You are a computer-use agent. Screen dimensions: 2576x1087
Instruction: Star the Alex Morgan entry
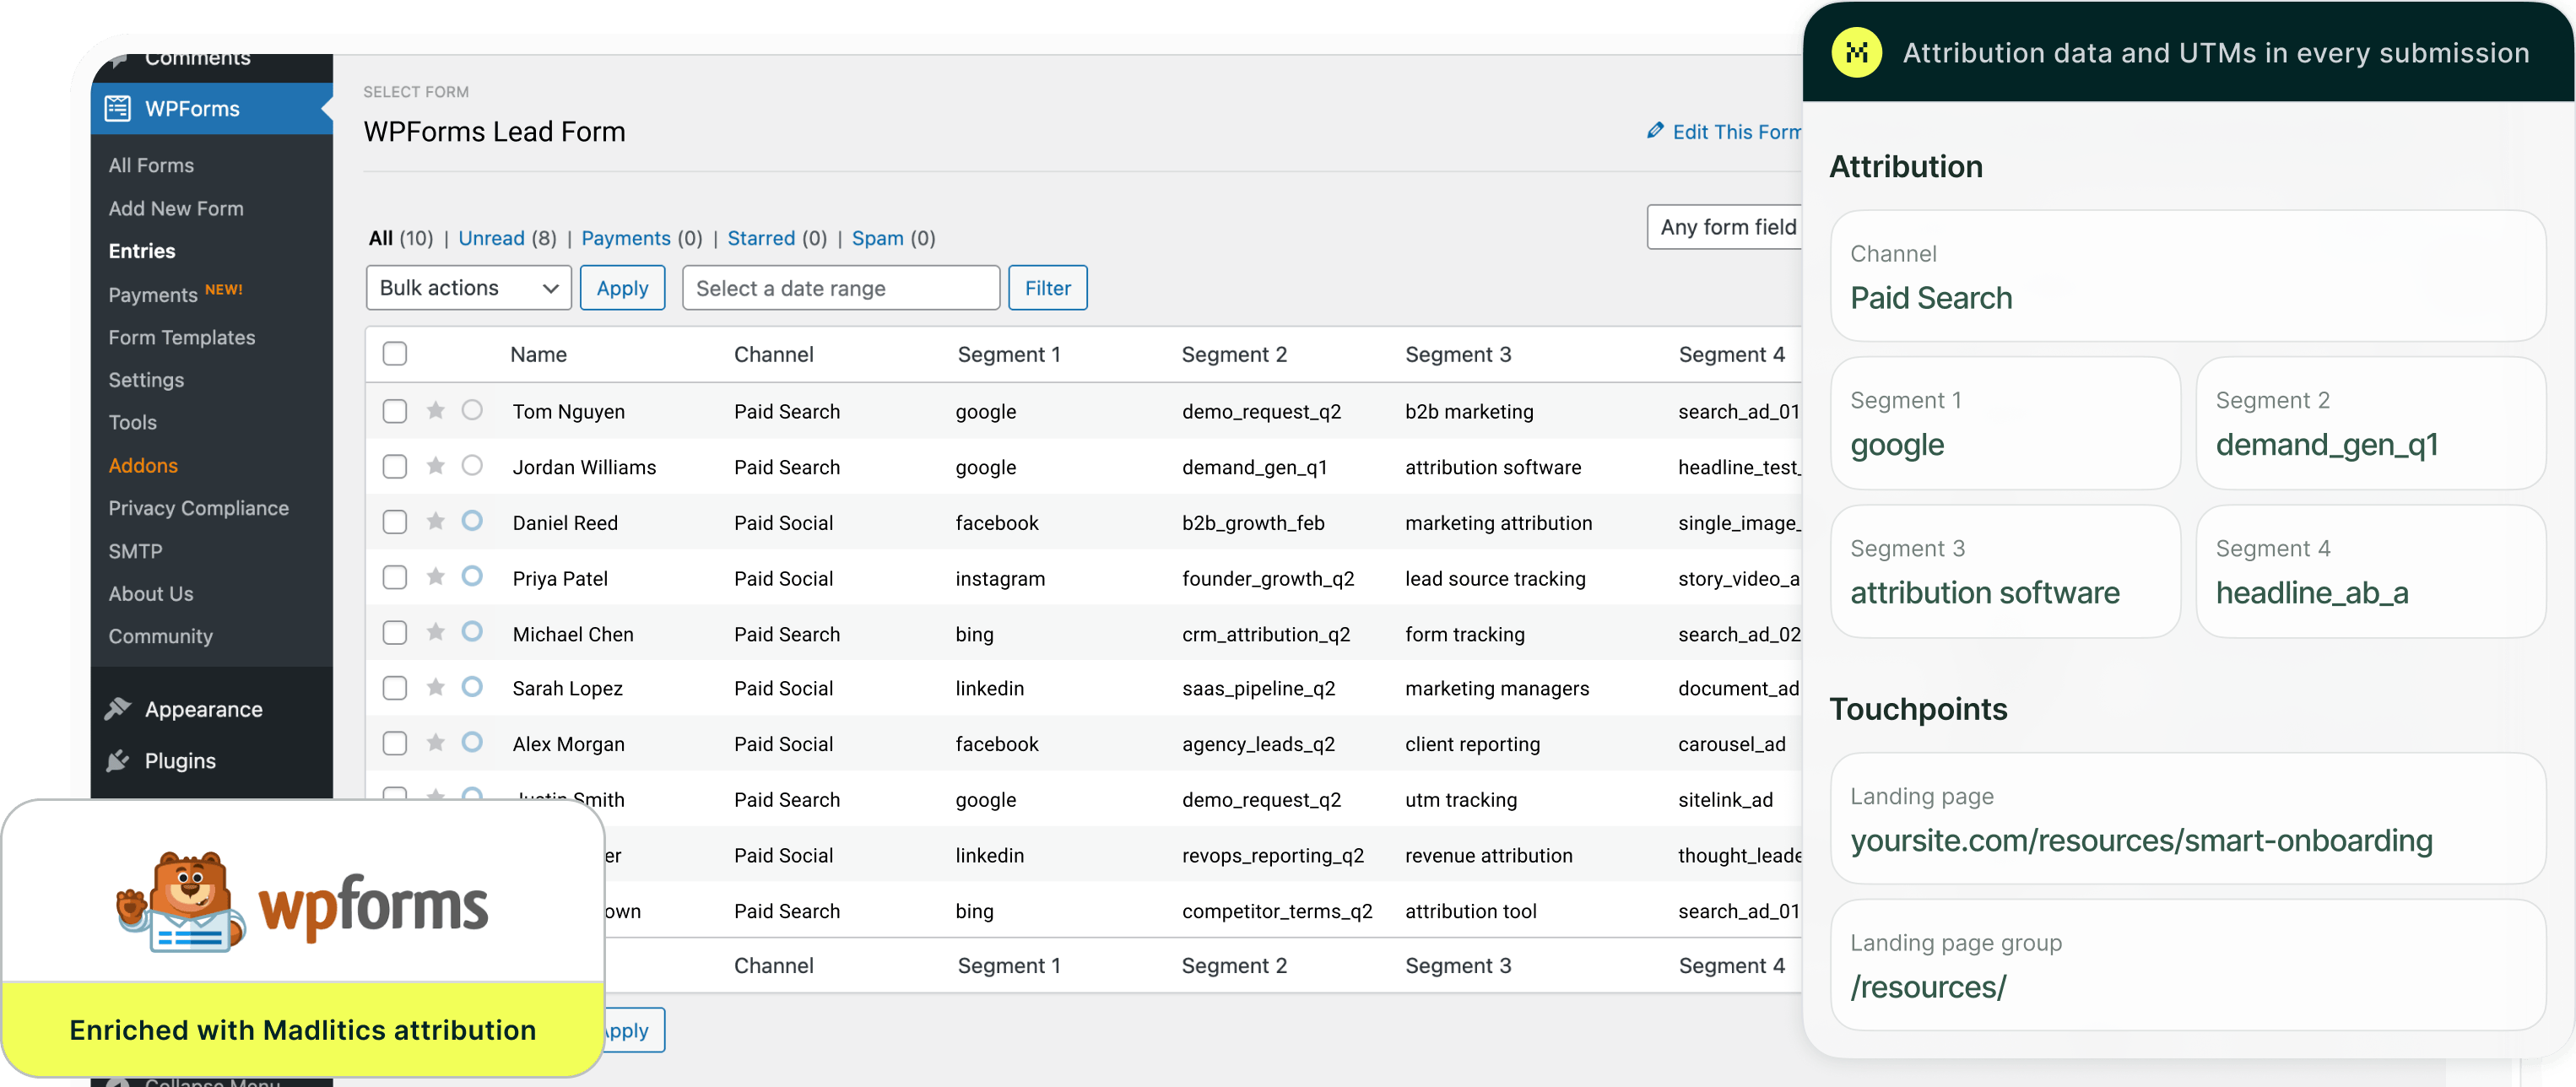[435, 743]
